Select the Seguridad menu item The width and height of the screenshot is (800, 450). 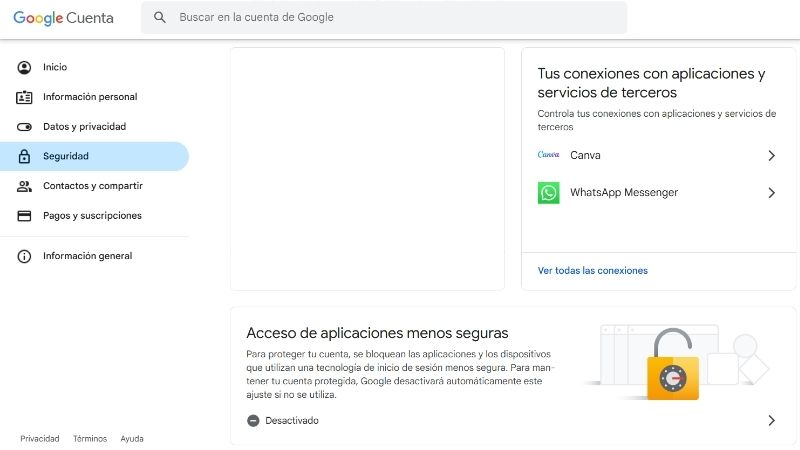[x=94, y=156]
